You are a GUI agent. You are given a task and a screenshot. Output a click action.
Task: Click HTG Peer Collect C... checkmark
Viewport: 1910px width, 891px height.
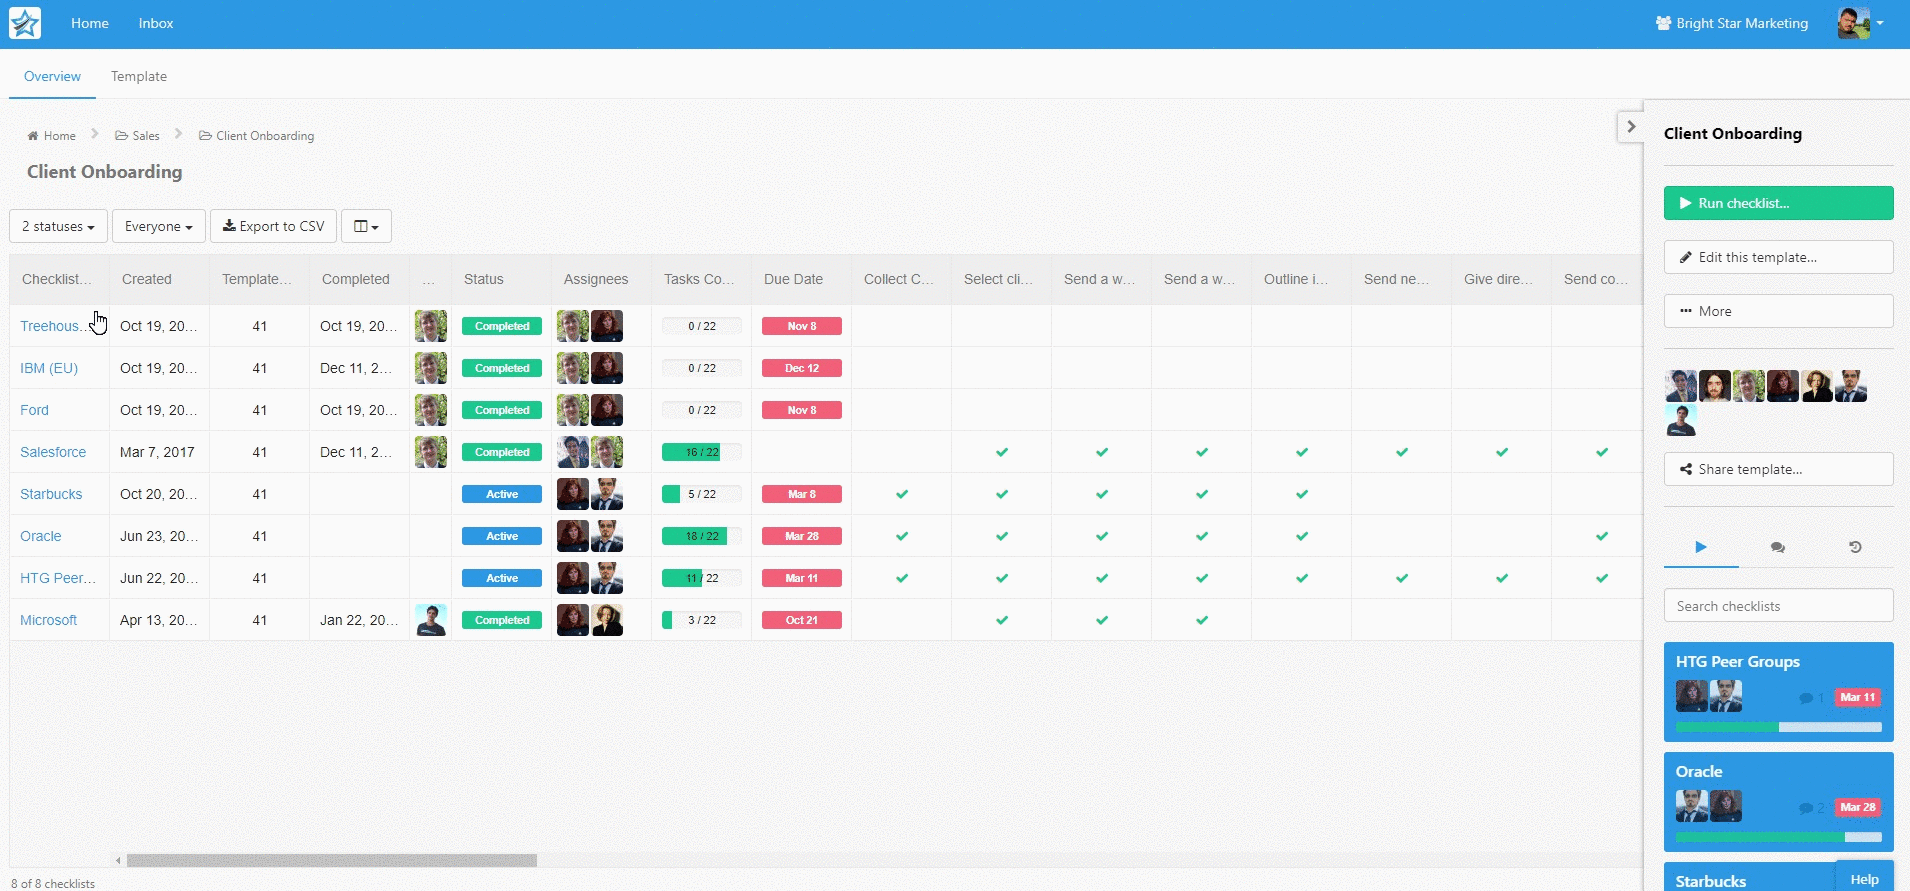(902, 578)
